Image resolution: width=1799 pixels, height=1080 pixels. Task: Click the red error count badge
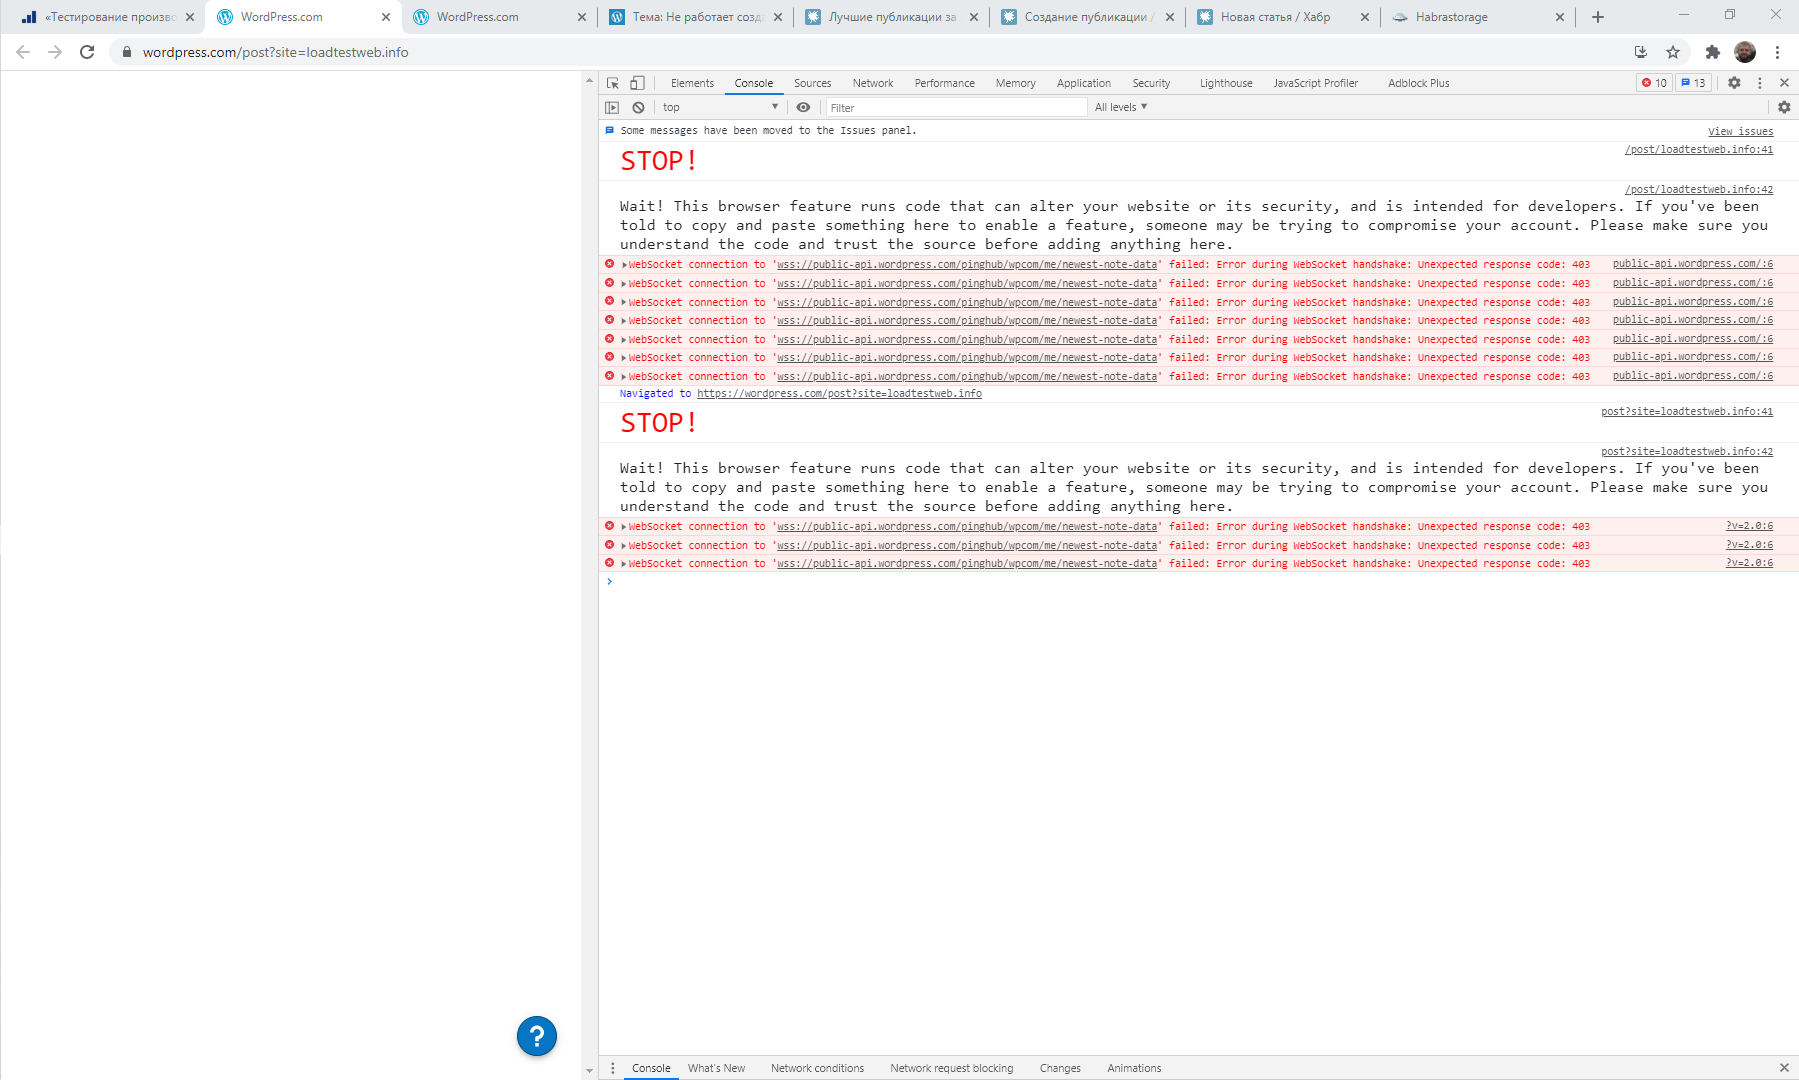1655,83
